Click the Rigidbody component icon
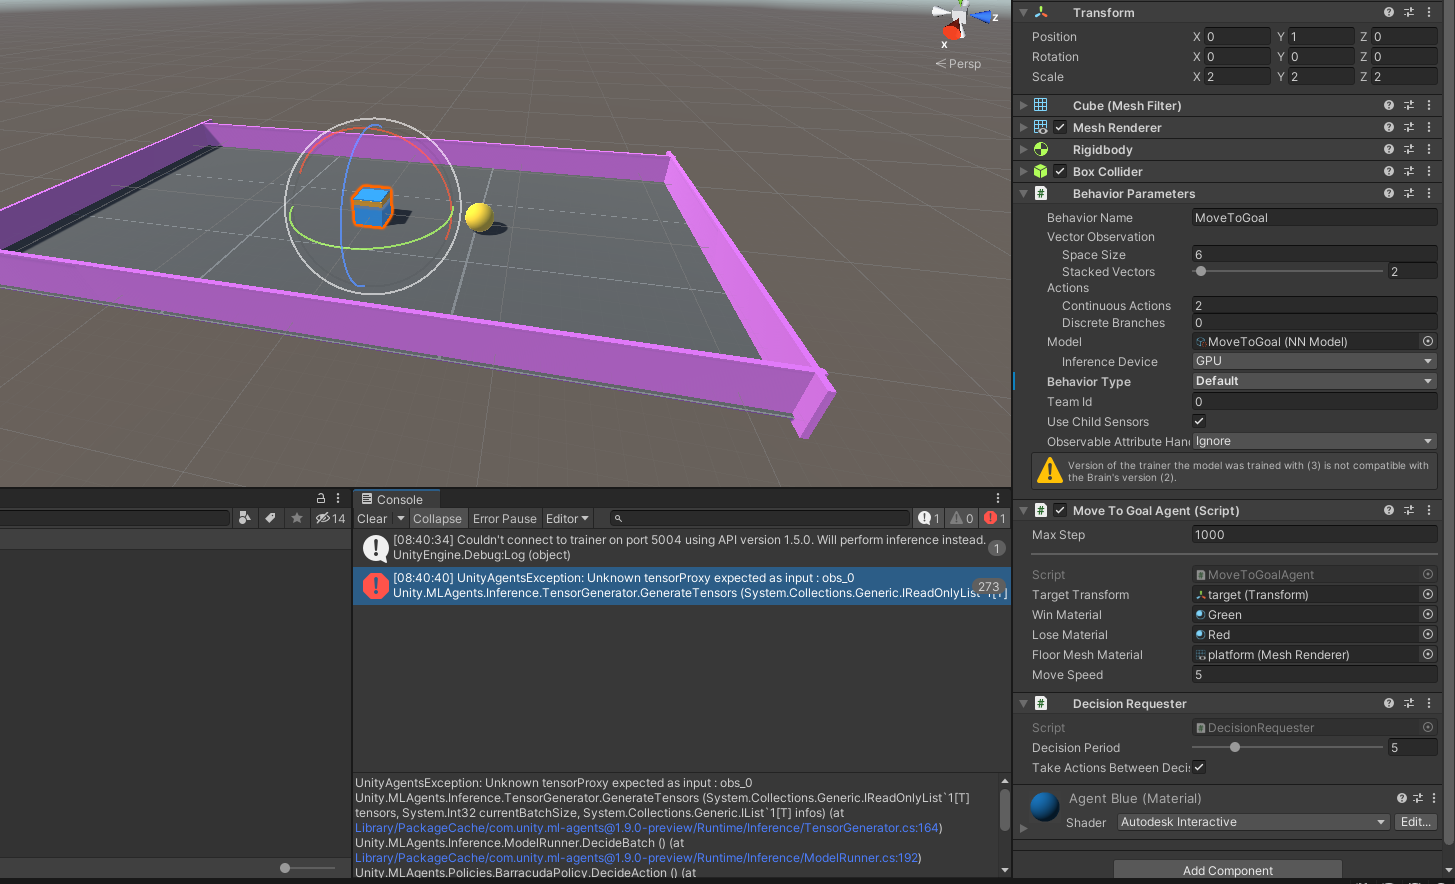The width and height of the screenshot is (1455, 884). pos(1043,149)
